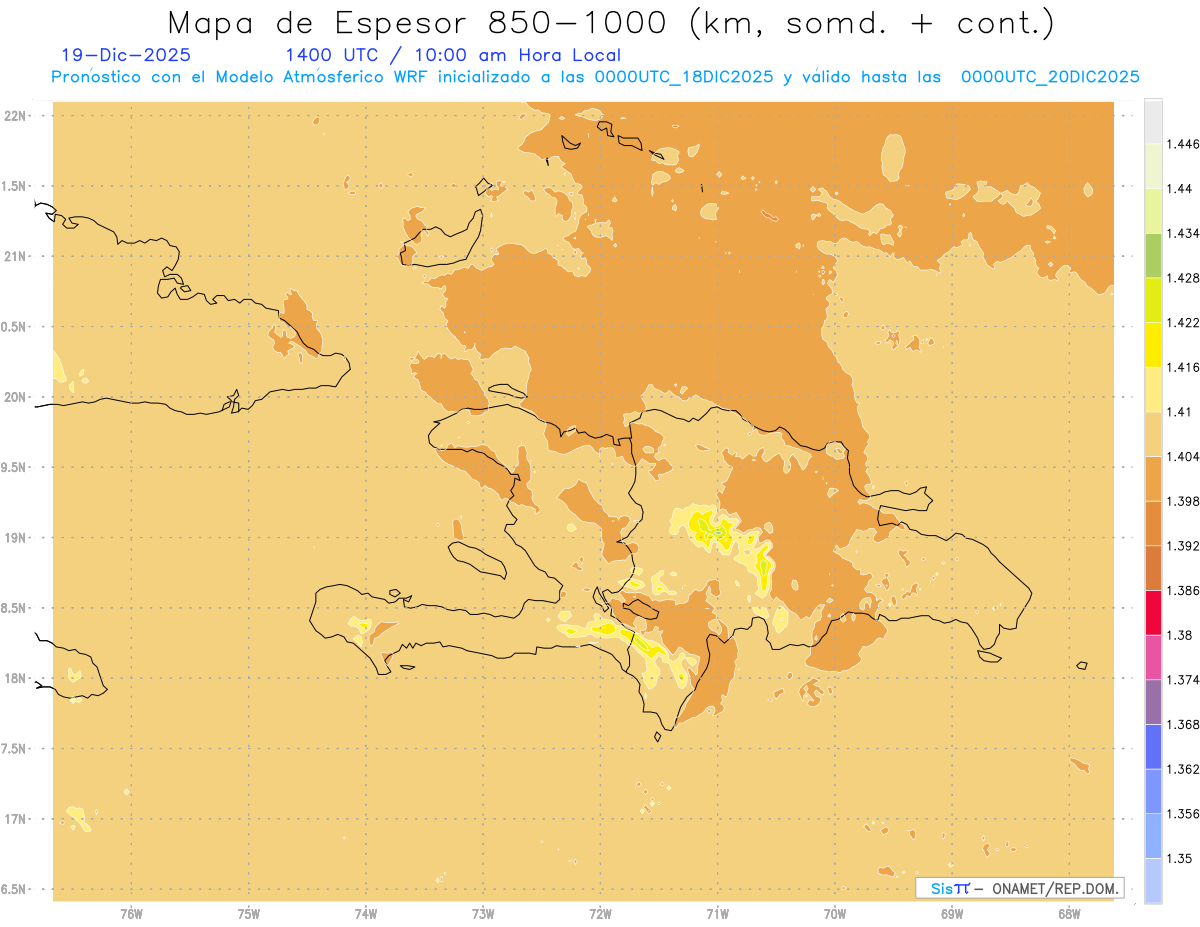Click the valid-until time '0000UTC_20DIC2025' in the subtitle
The image size is (1200, 927).
[x=1050, y=77]
